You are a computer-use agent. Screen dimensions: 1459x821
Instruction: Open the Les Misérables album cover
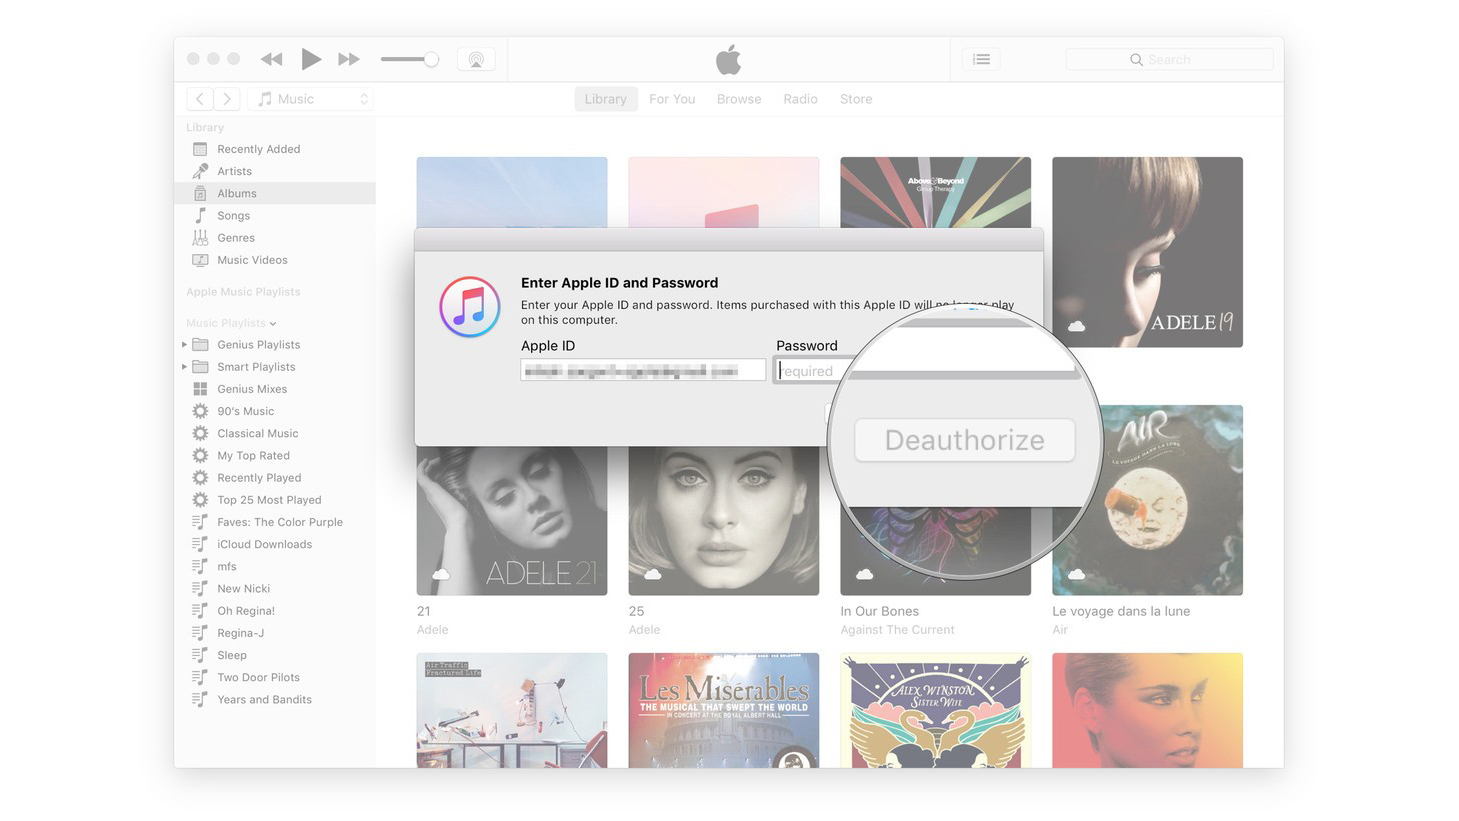724,711
